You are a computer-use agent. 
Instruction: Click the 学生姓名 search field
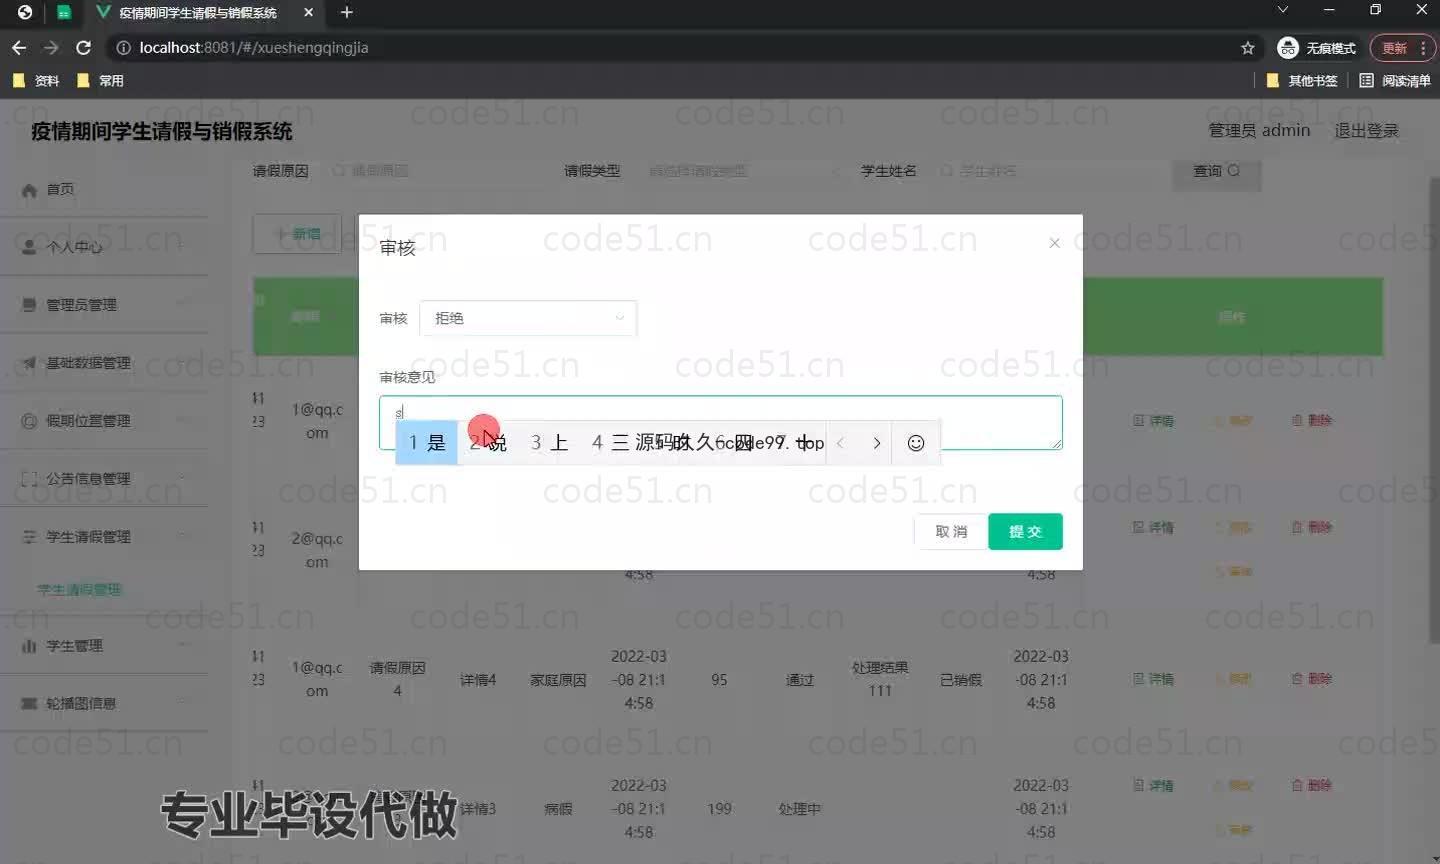pos(1035,171)
